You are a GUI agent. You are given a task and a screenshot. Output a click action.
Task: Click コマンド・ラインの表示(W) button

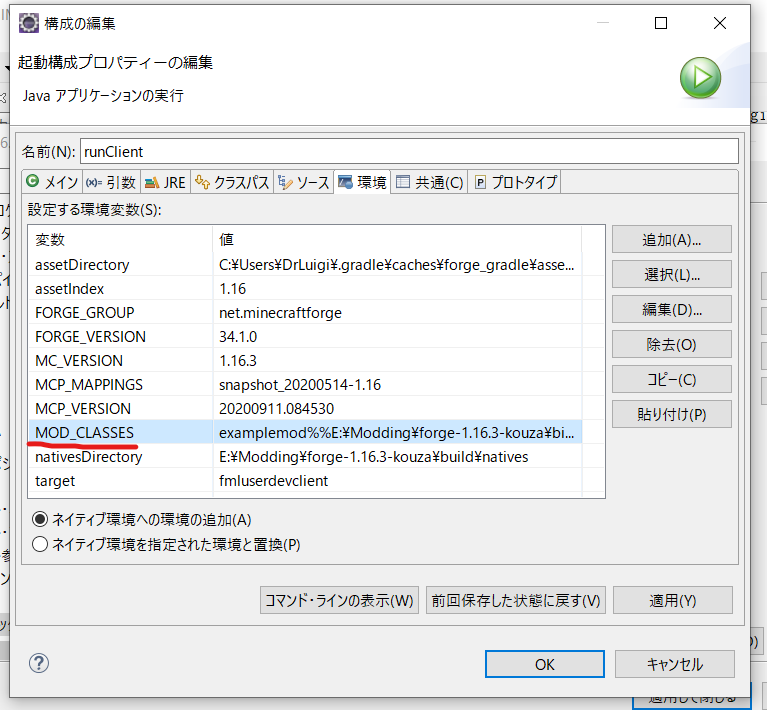click(x=339, y=600)
